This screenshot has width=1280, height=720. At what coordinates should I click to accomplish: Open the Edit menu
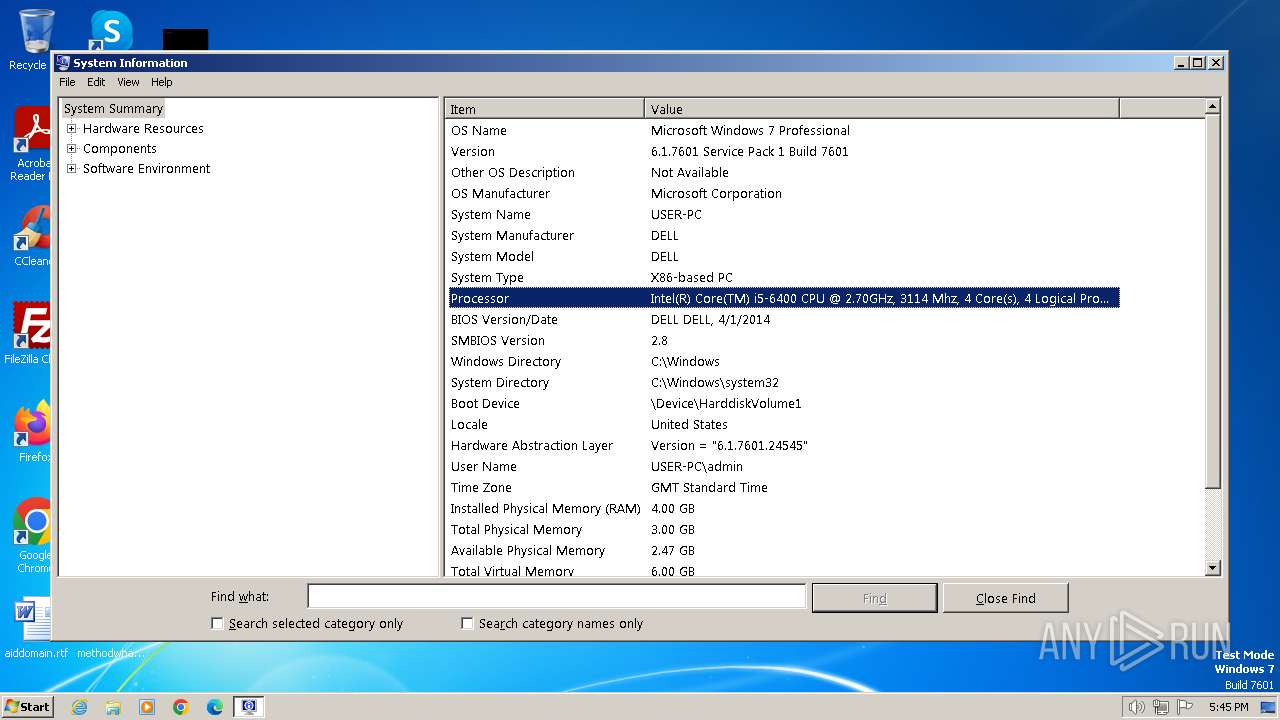coord(96,82)
